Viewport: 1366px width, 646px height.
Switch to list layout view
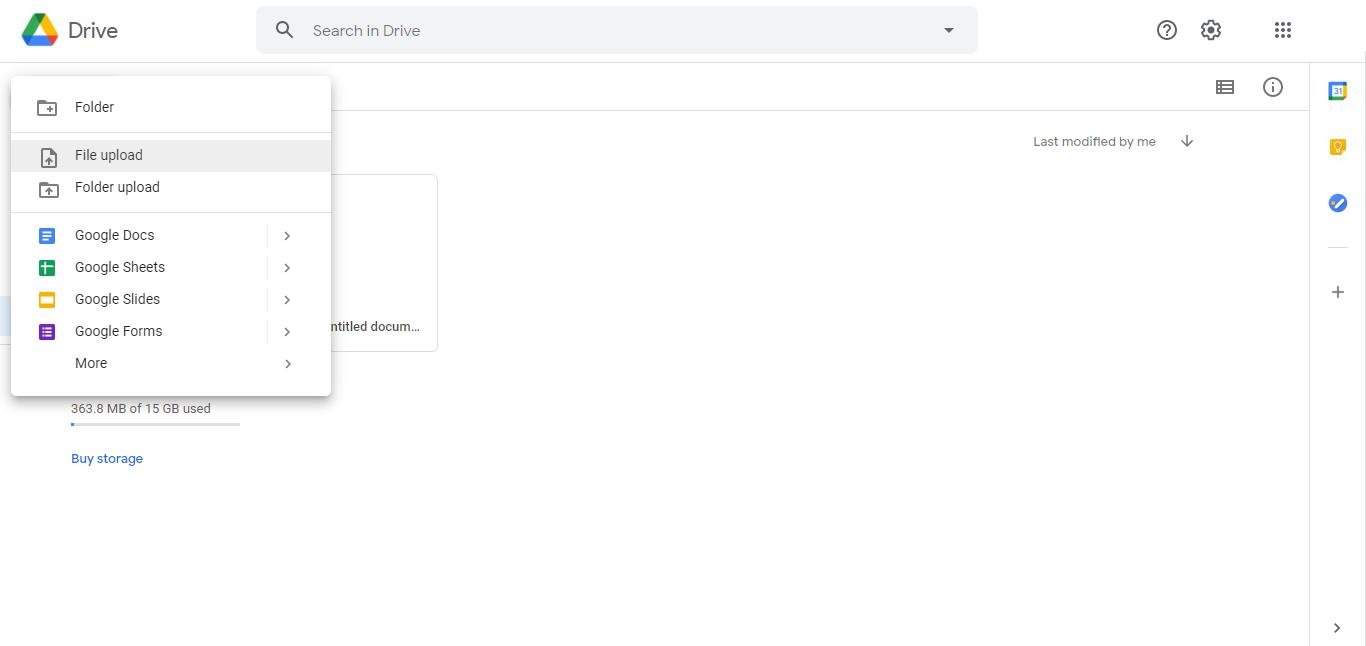pyautogui.click(x=1225, y=87)
